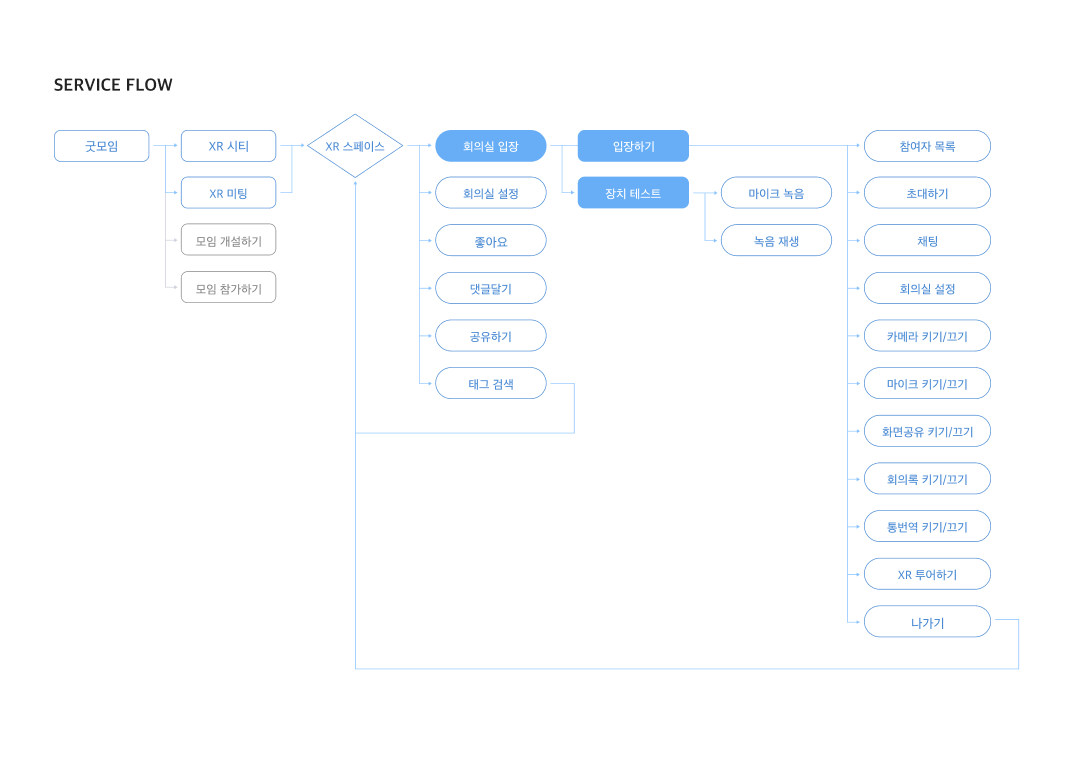The width and height of the screenshot is (1080, 764).
Task: Select the 공유하기 node
Action: (490, 336)
